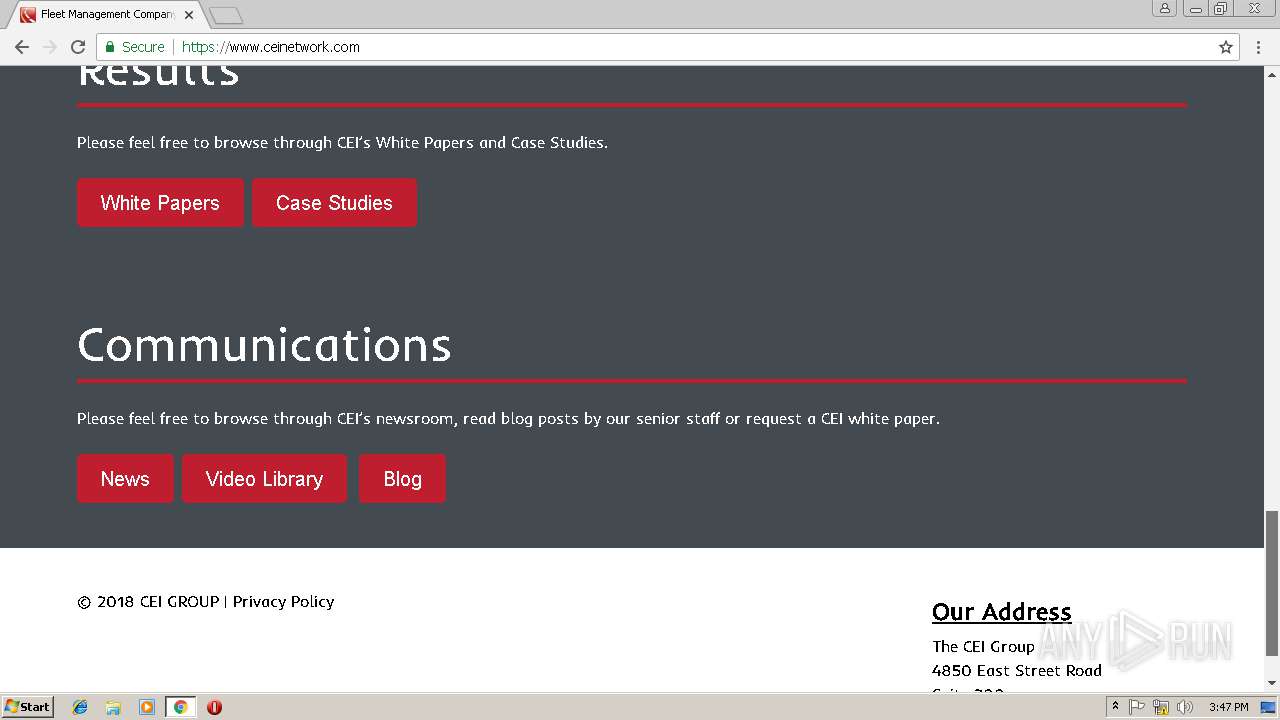The height and width of the screenshot is (720, 1280).
Task: Click the 4850 East Street Road text
Action: 1017,670
